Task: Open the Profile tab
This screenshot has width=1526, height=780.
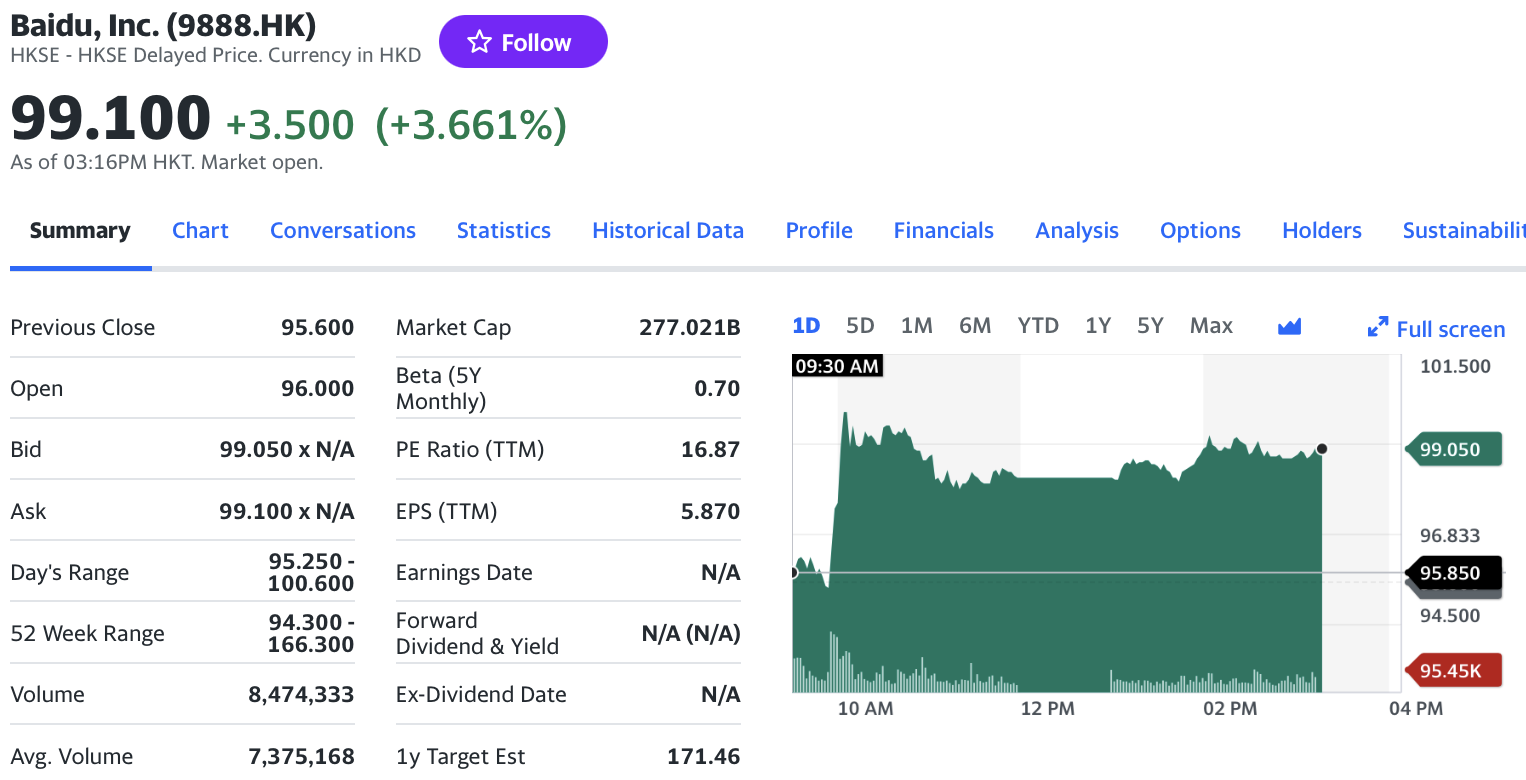Action: coord(819,231)
